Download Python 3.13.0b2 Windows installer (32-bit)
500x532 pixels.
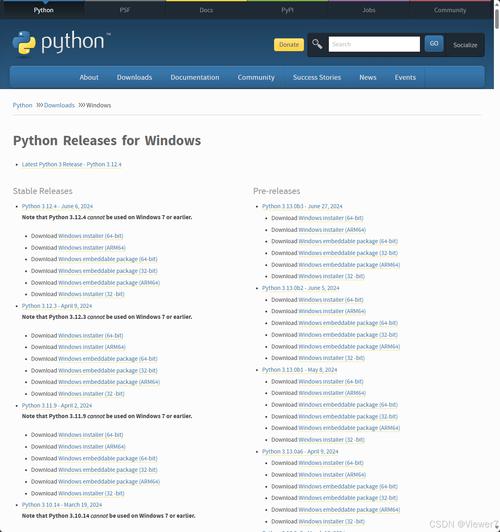[x=331, y=358]
